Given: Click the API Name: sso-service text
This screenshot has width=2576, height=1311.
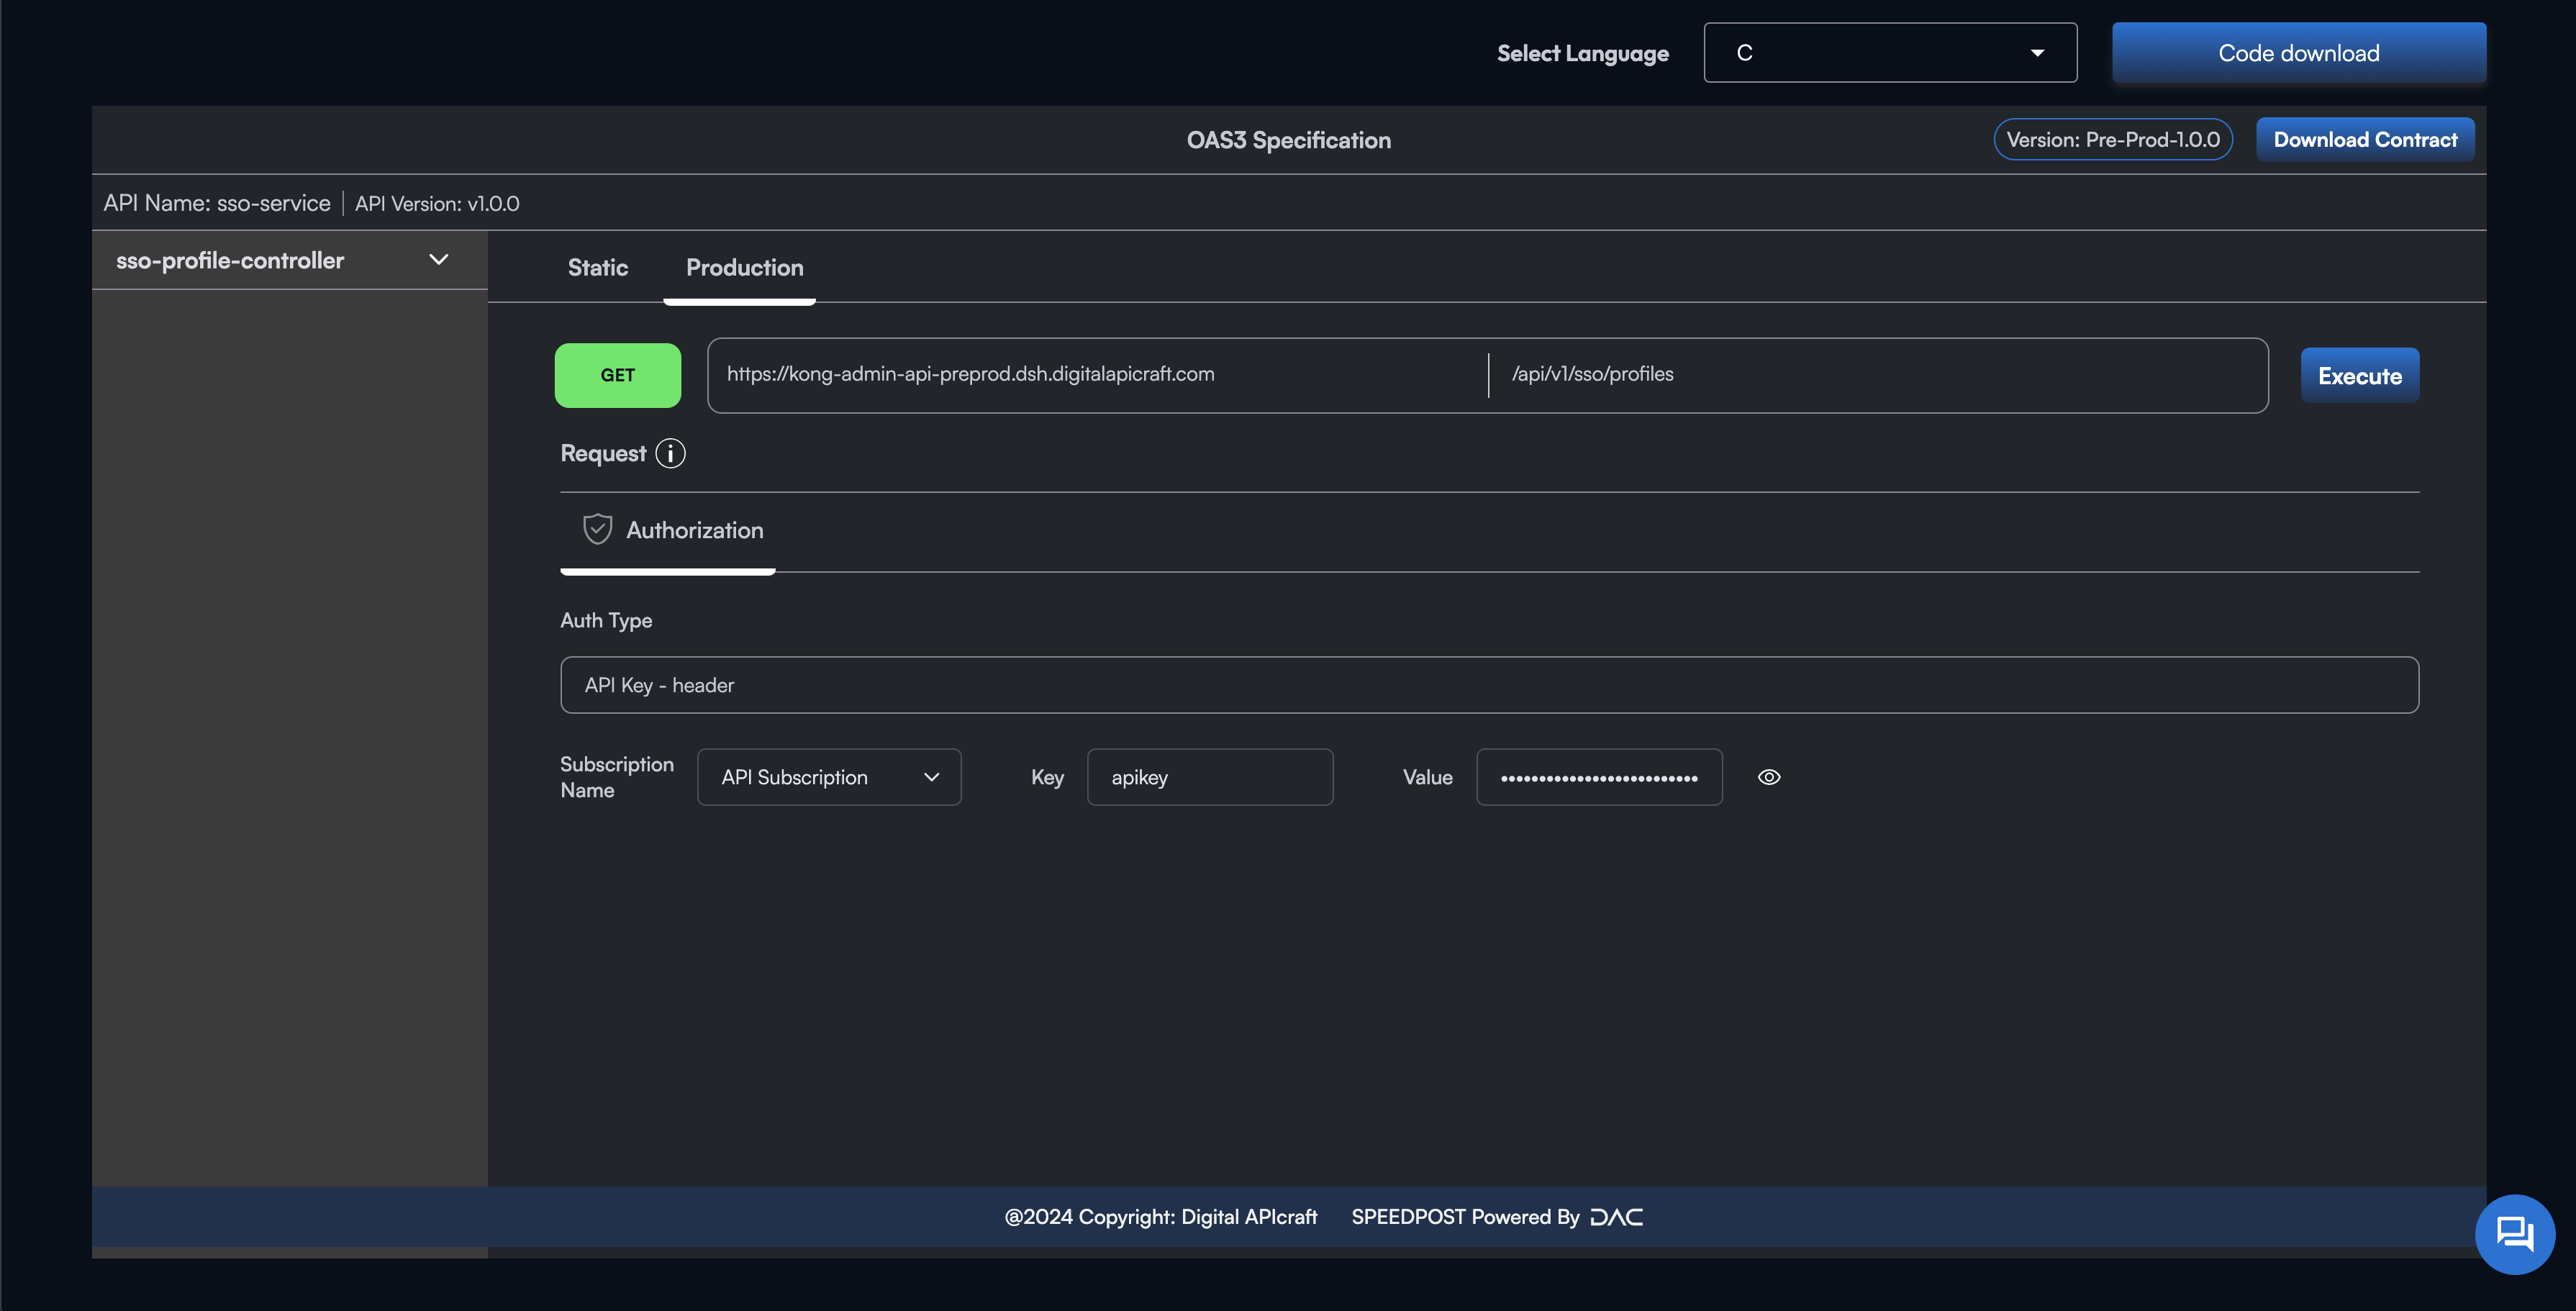Looking at the screenshot, I should pos(217,203).
